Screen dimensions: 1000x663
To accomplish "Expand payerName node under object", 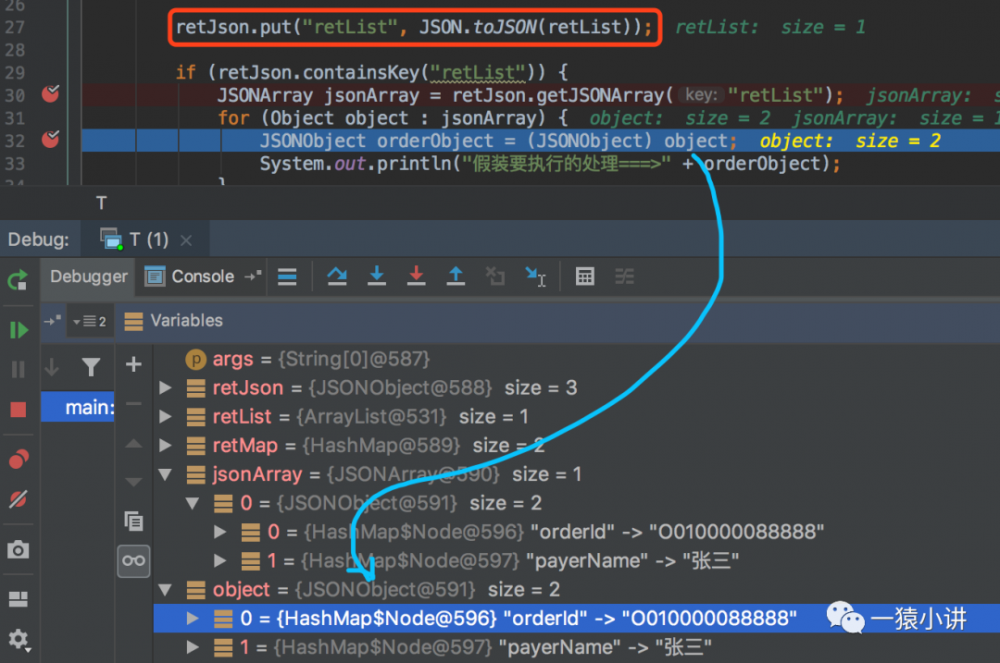I will 193,647.
